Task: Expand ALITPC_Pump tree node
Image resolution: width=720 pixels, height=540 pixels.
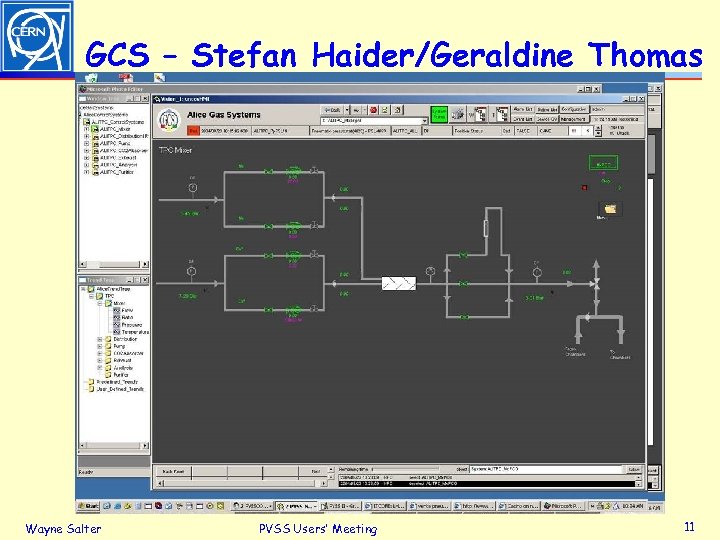Action: (x=86, y=144)
